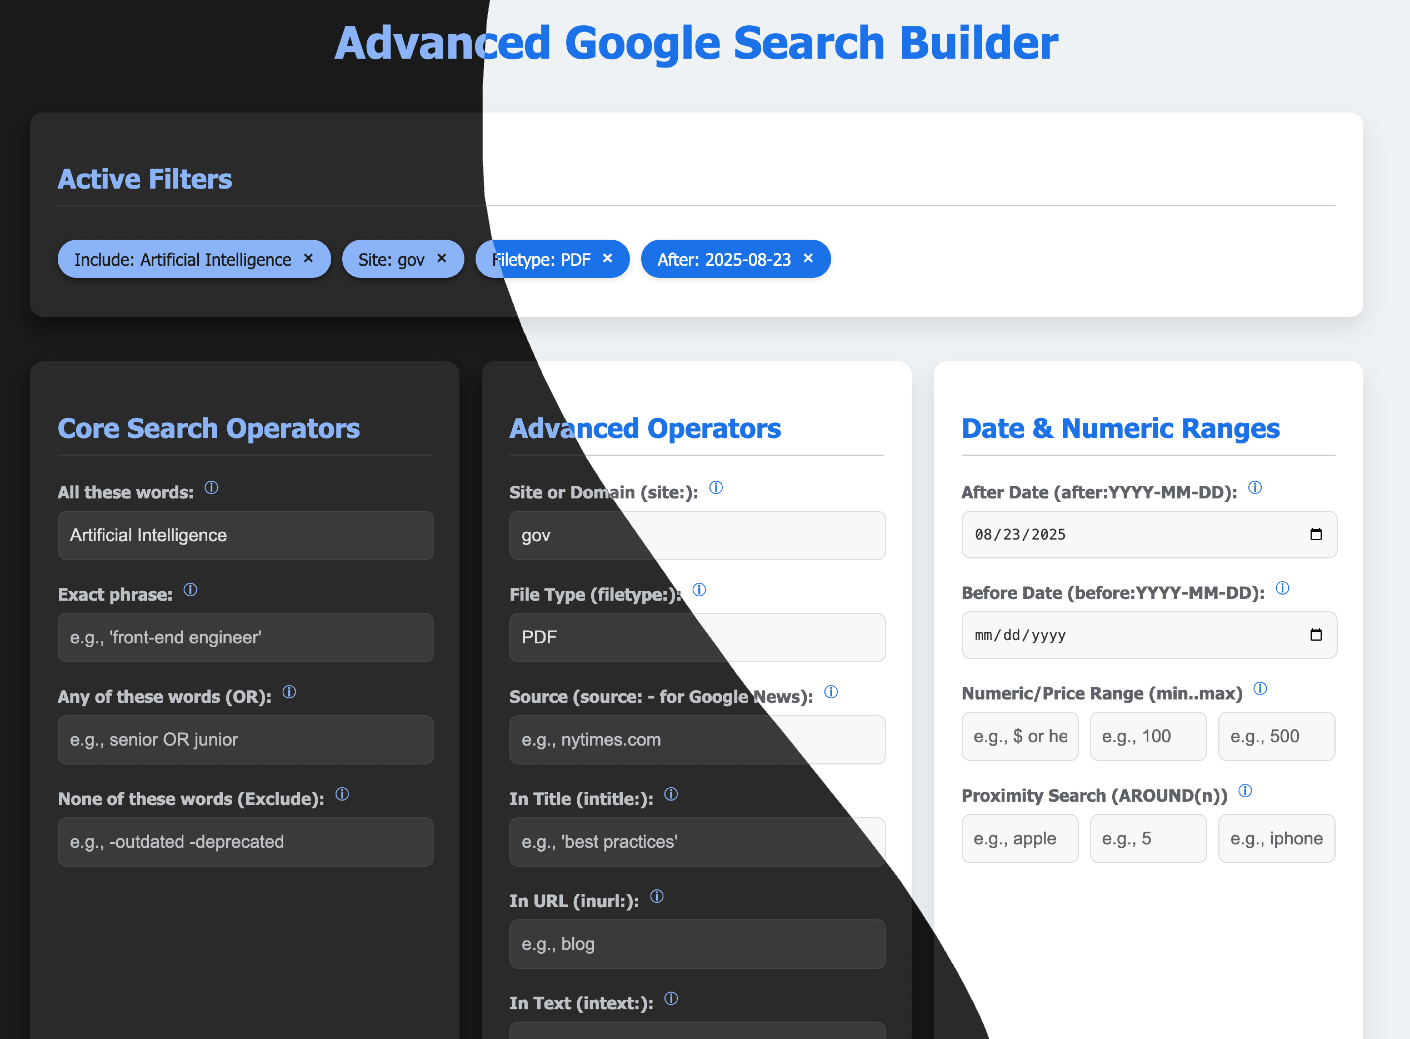
Task: Focus the proximity second word input 'e.g., iphone'
Action: [1277, 838]
